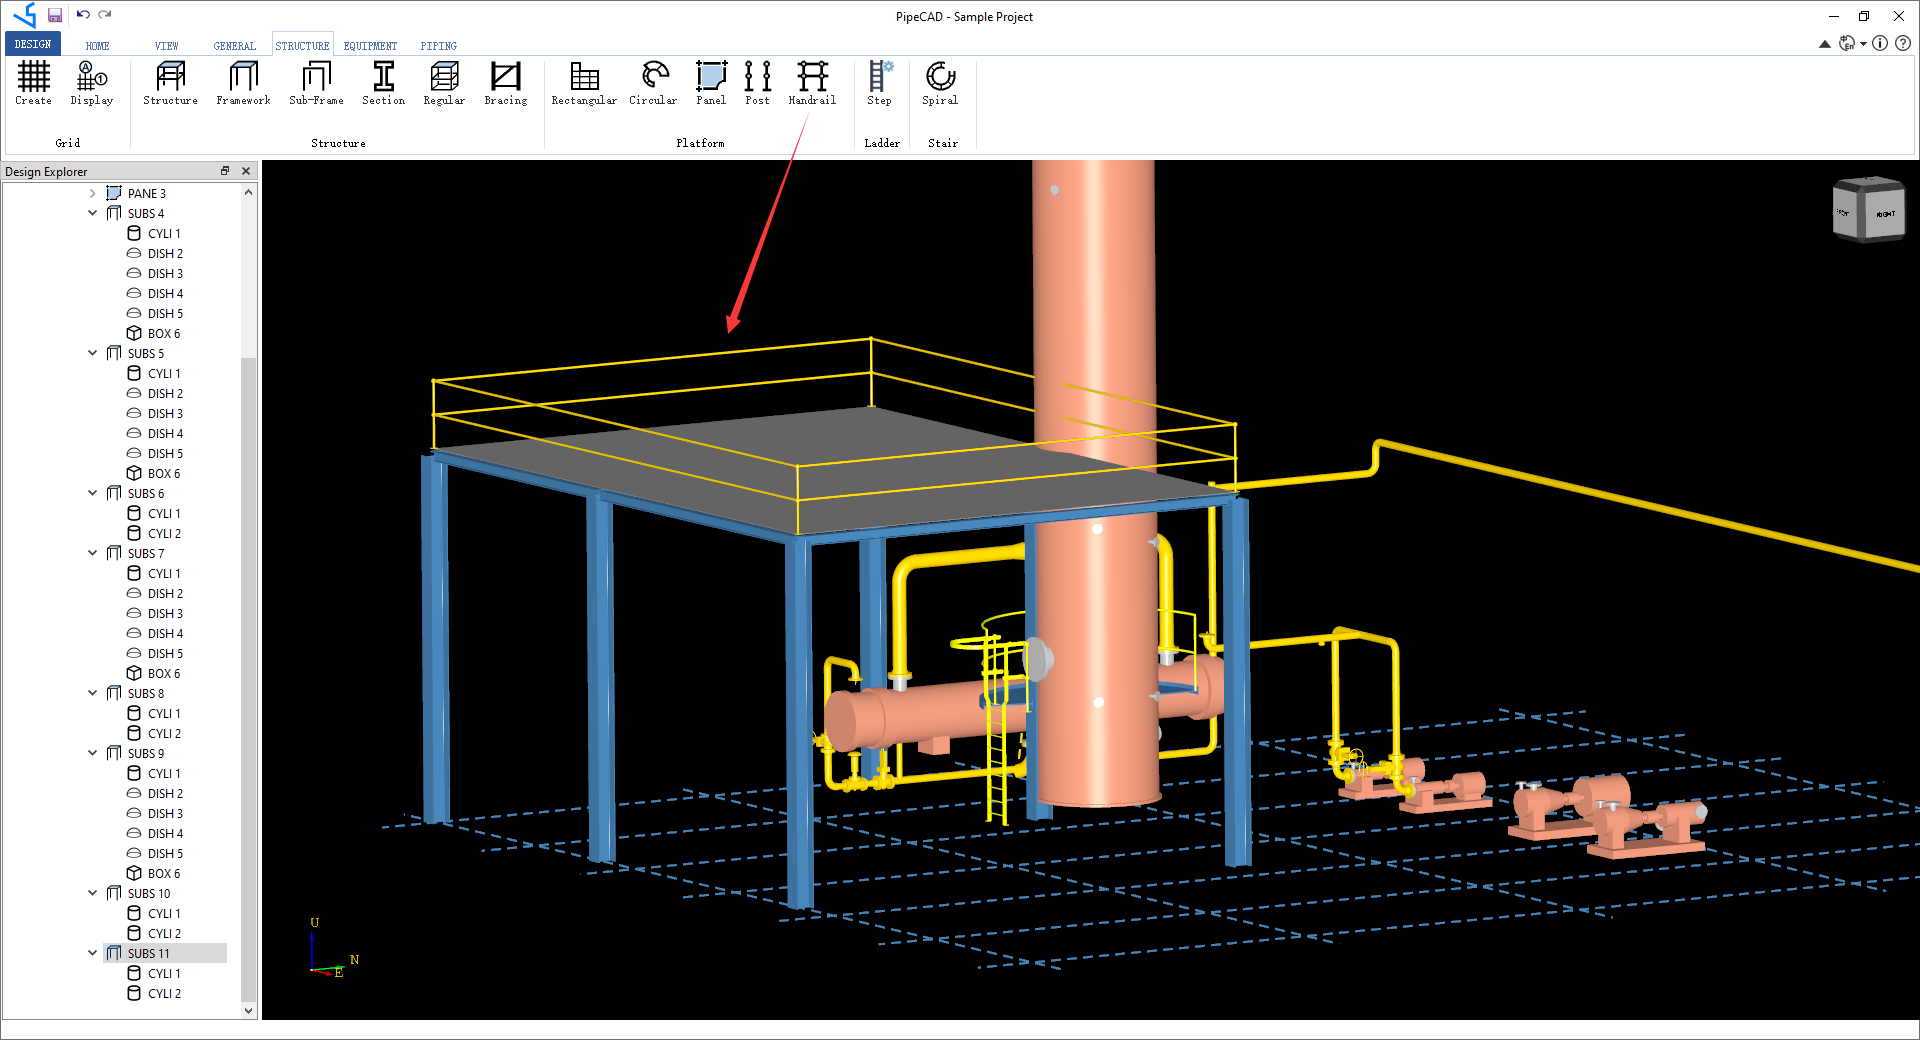Click the Undo button

pyautogui.click(x=85, y=15)
